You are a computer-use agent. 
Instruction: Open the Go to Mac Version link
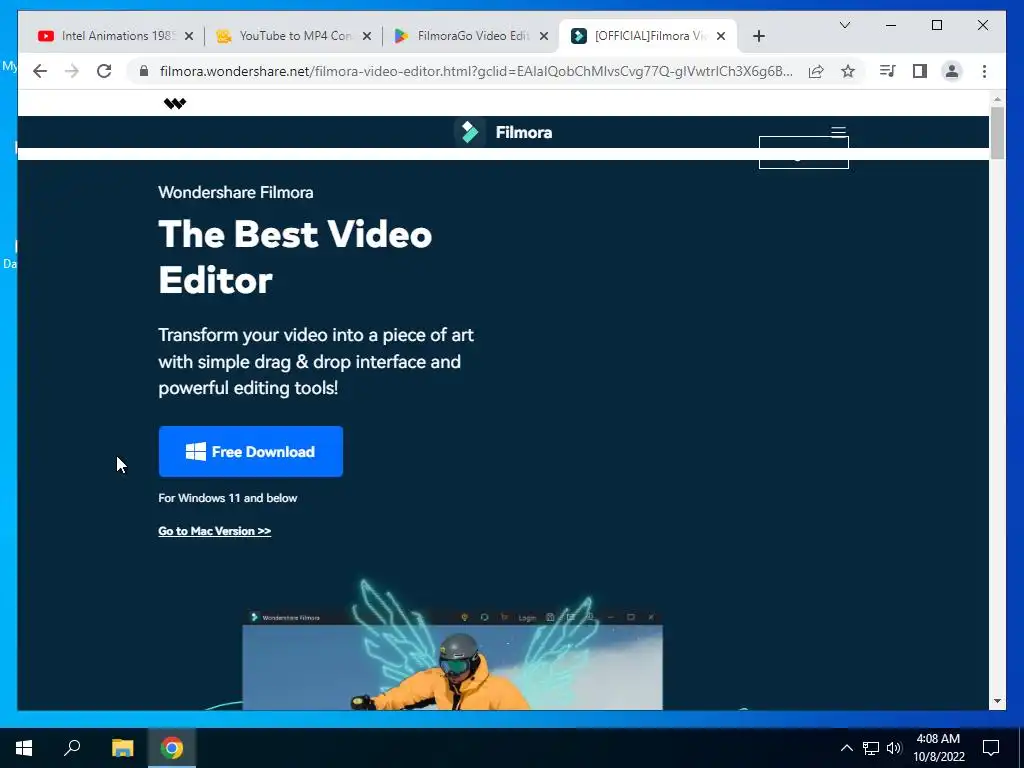(214, 531)
